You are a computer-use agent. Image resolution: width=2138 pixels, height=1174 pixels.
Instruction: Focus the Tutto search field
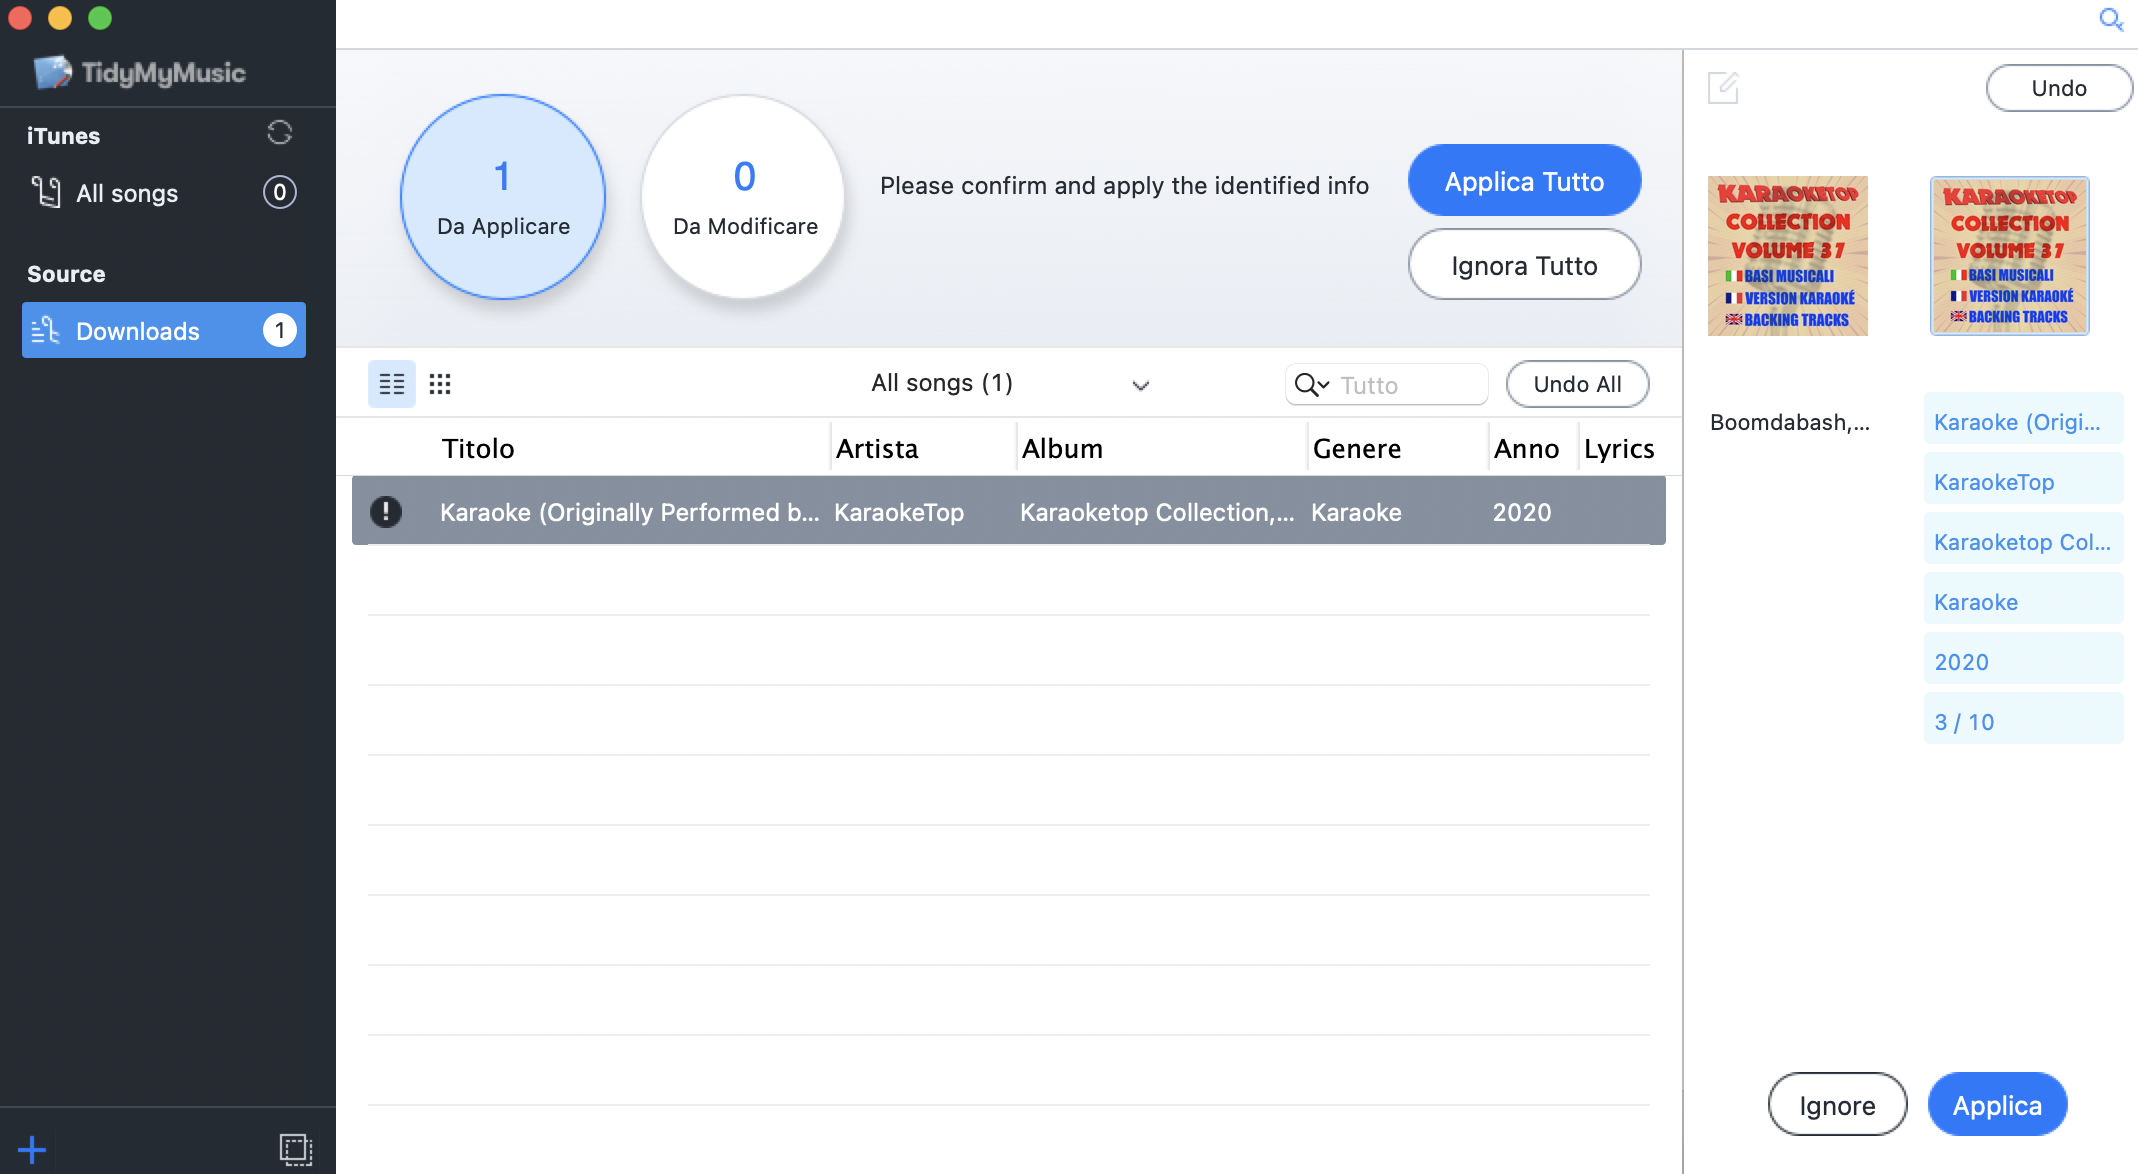coord(1386,385)
